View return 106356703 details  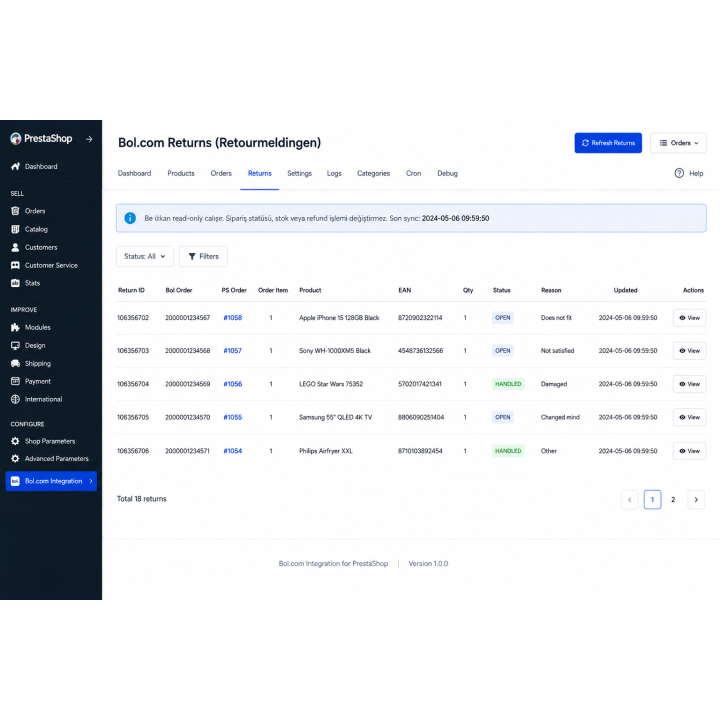click(x=689, y=351)
